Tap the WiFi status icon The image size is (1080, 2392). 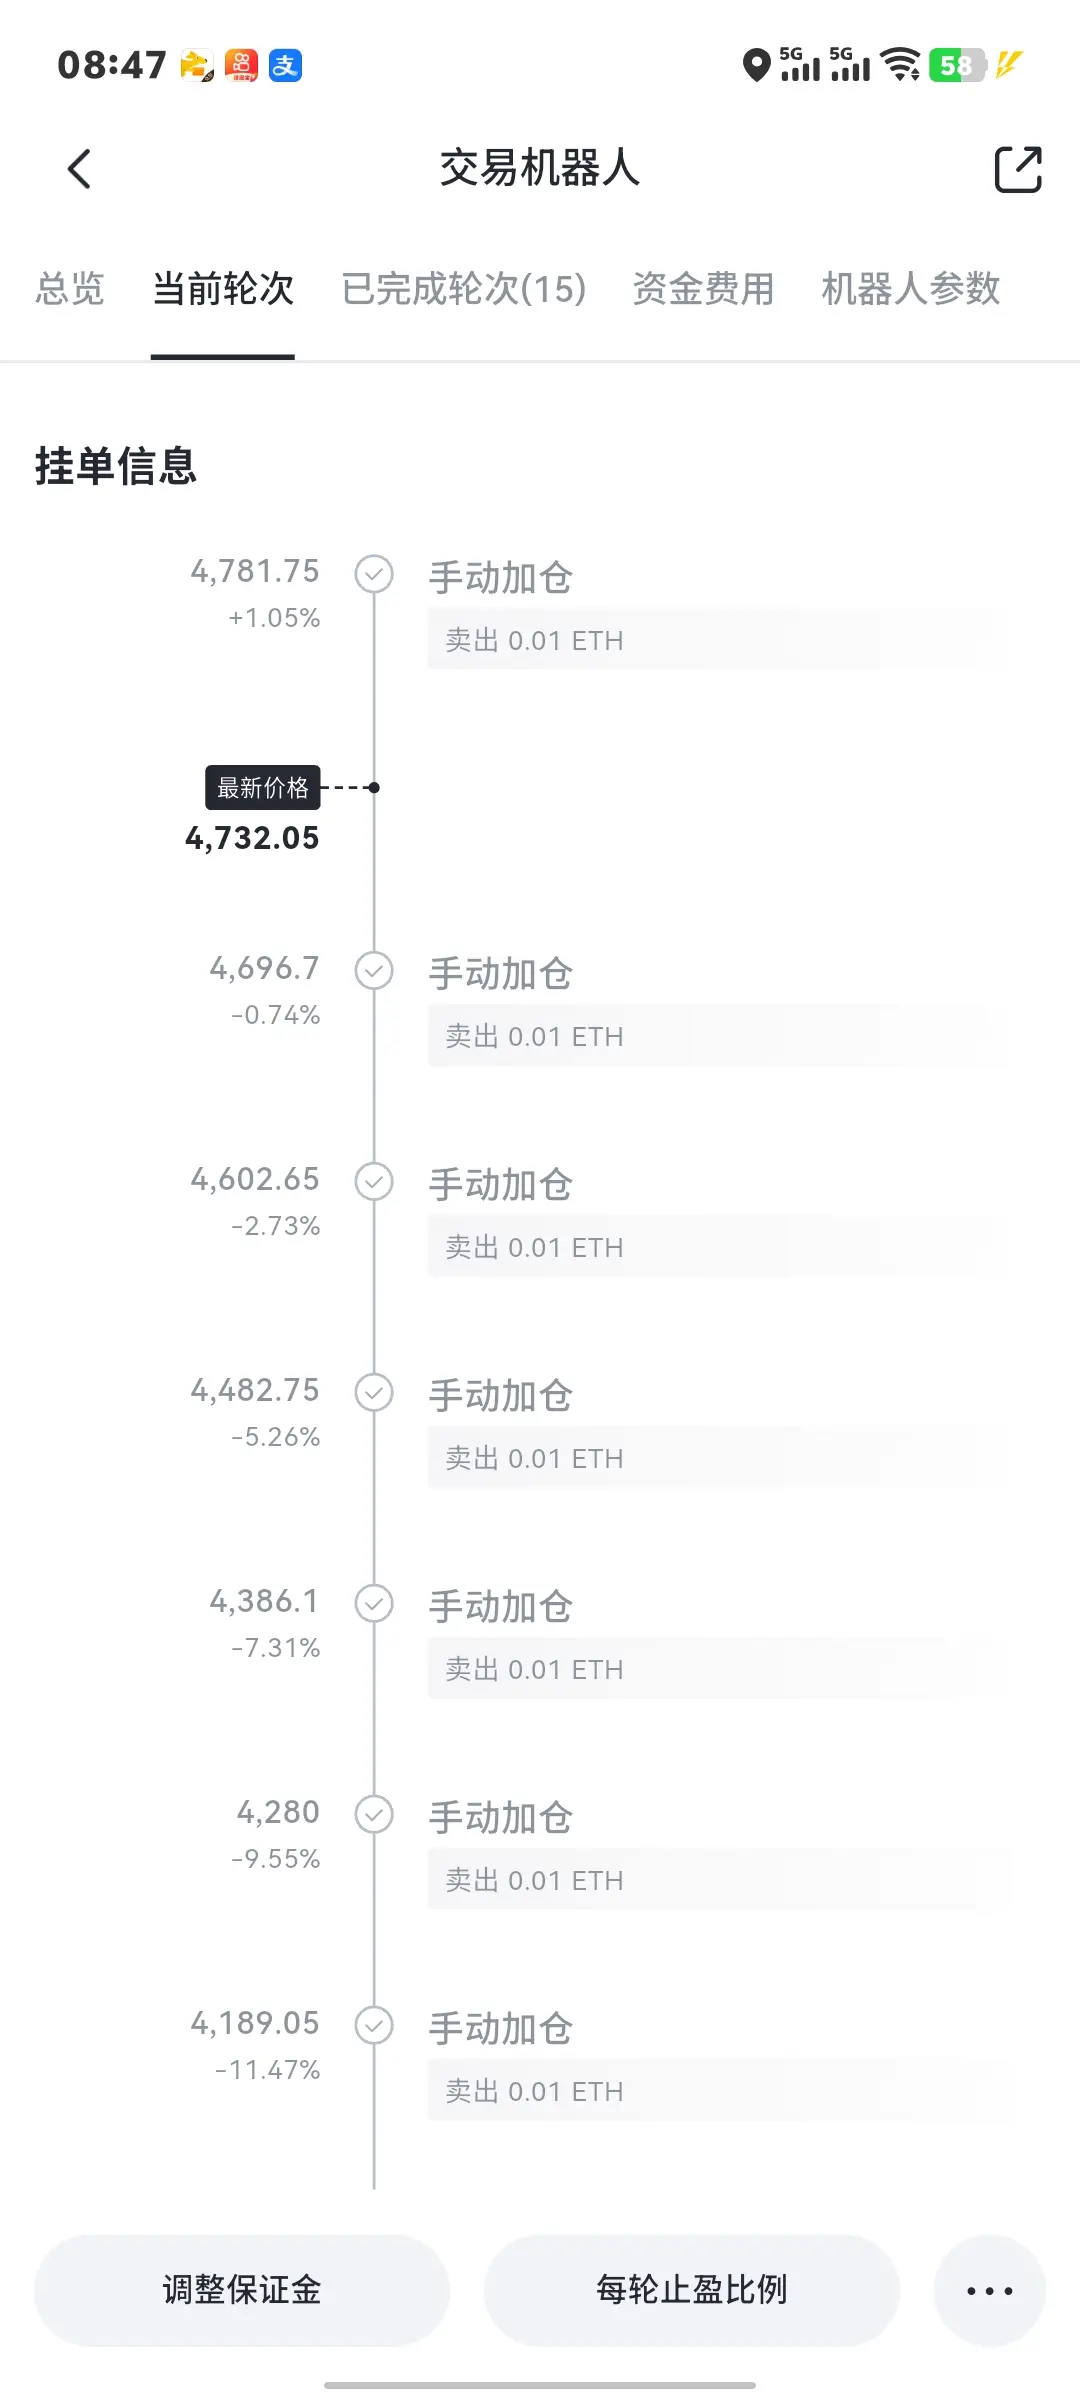click(901, 65)
